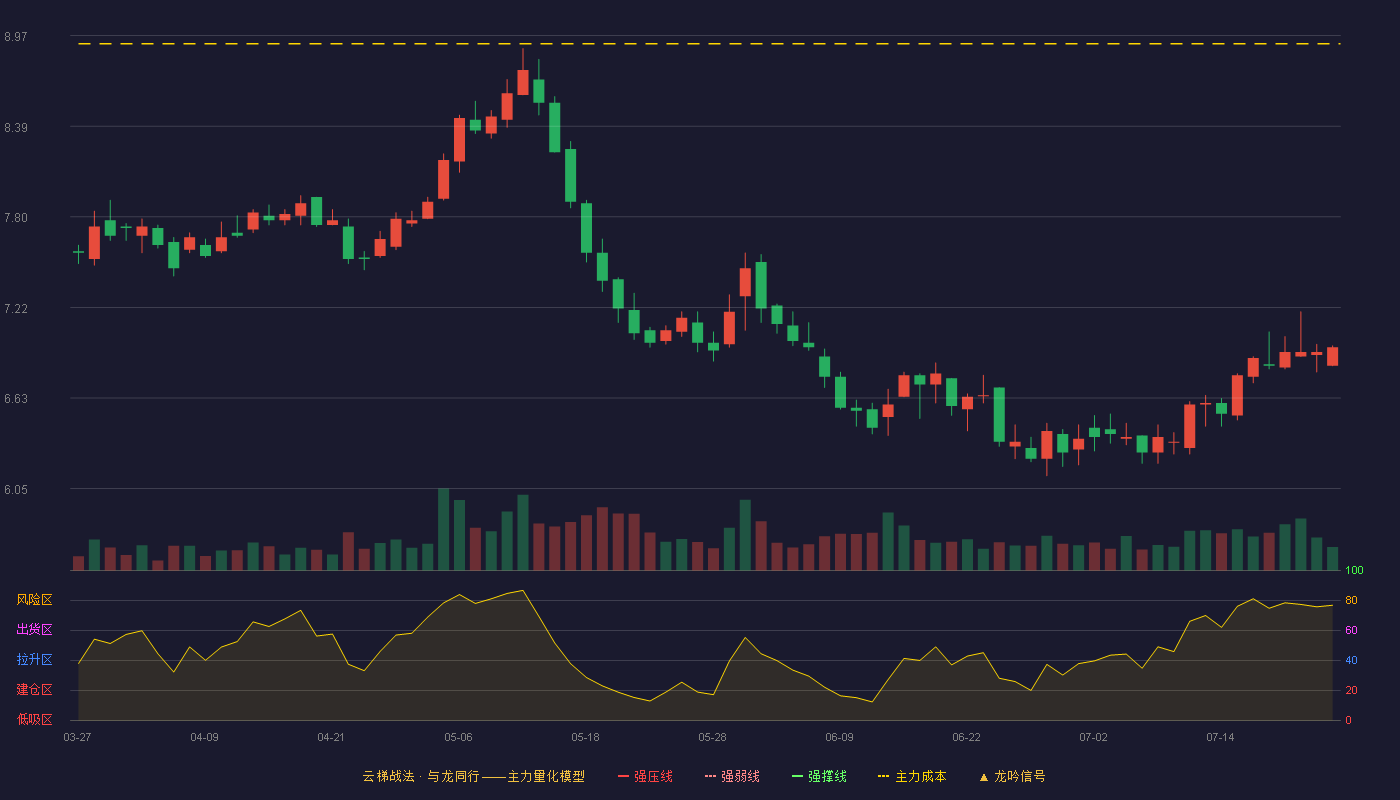Toggle the 龙吟信号 legend entry
Image resolution: width=1400 pixels, height=800 pixels.
click(x=1011, y=776)
